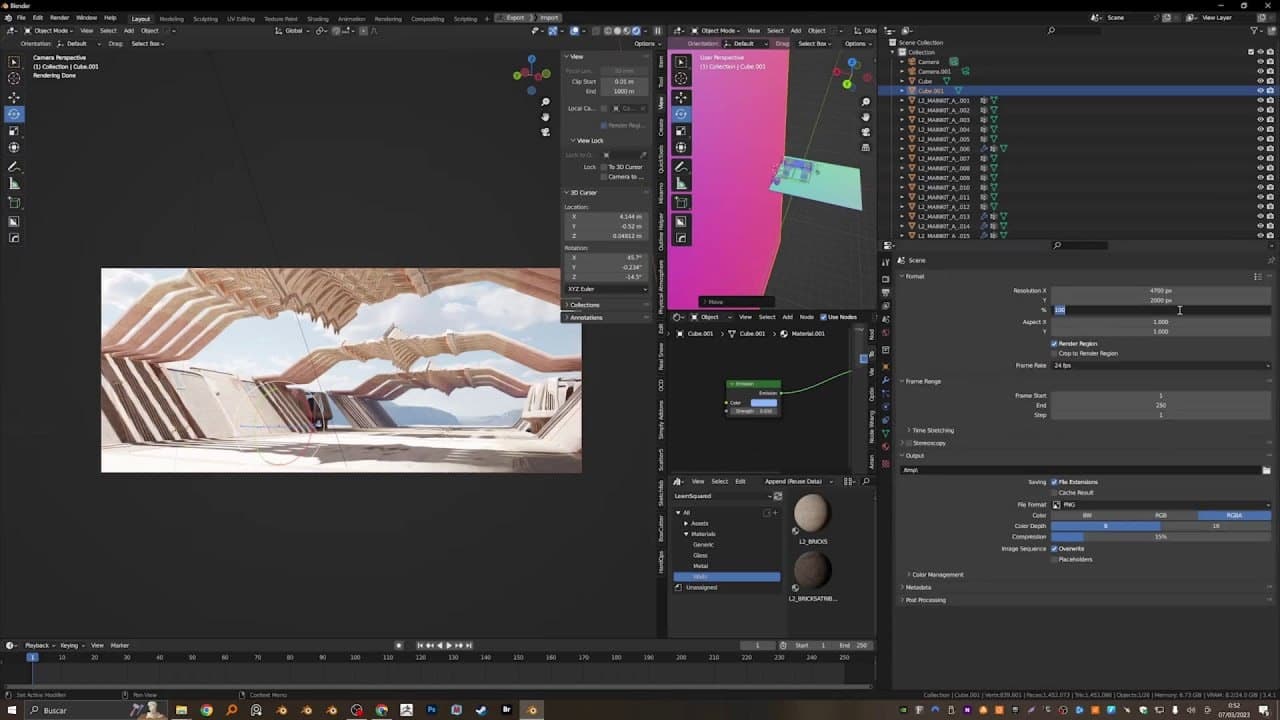Select RGB color mode button
This screenshot has width=1280, height=720.
click(1161, 515)
